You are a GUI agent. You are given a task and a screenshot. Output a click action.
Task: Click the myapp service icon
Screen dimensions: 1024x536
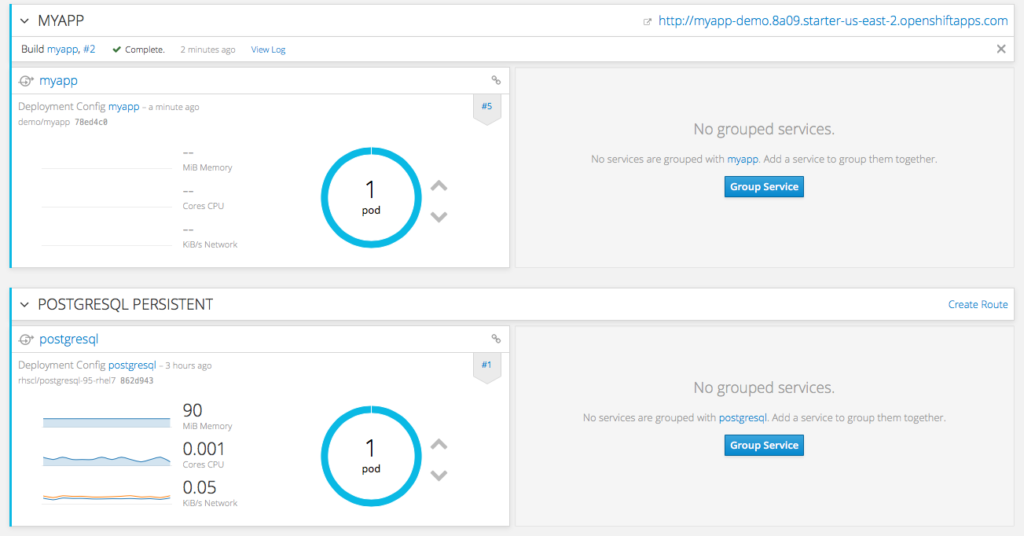pyautogui.click(x=26, y=81)
